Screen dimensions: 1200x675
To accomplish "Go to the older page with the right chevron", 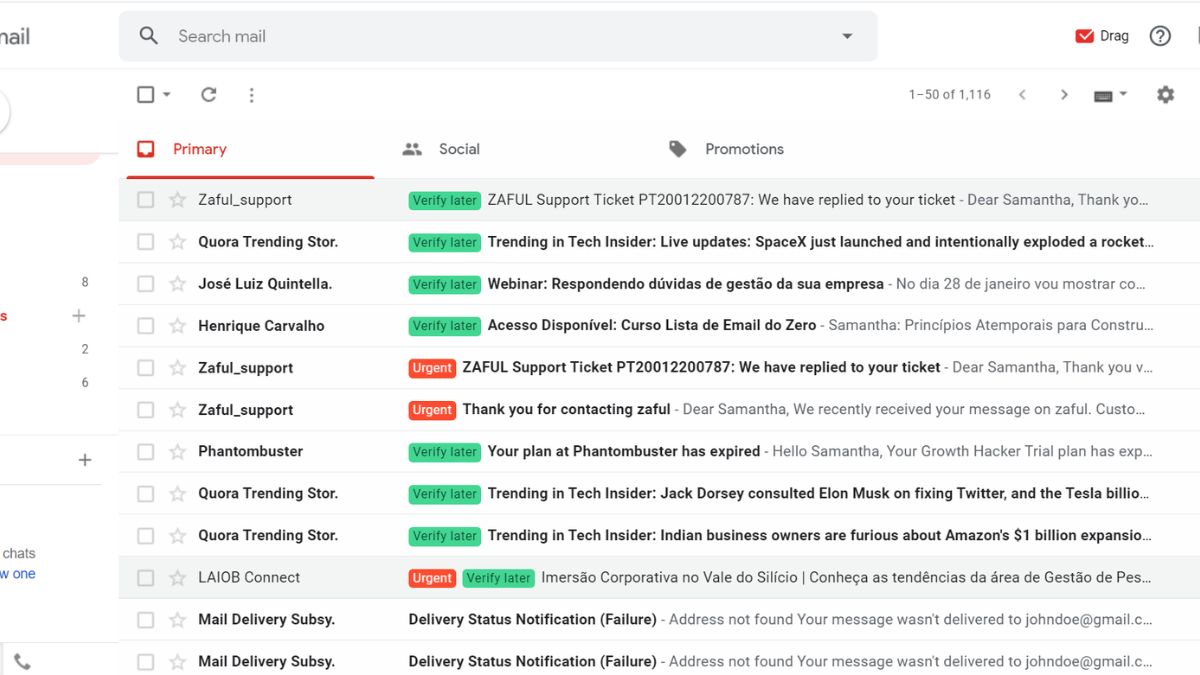I will 1064,95.
